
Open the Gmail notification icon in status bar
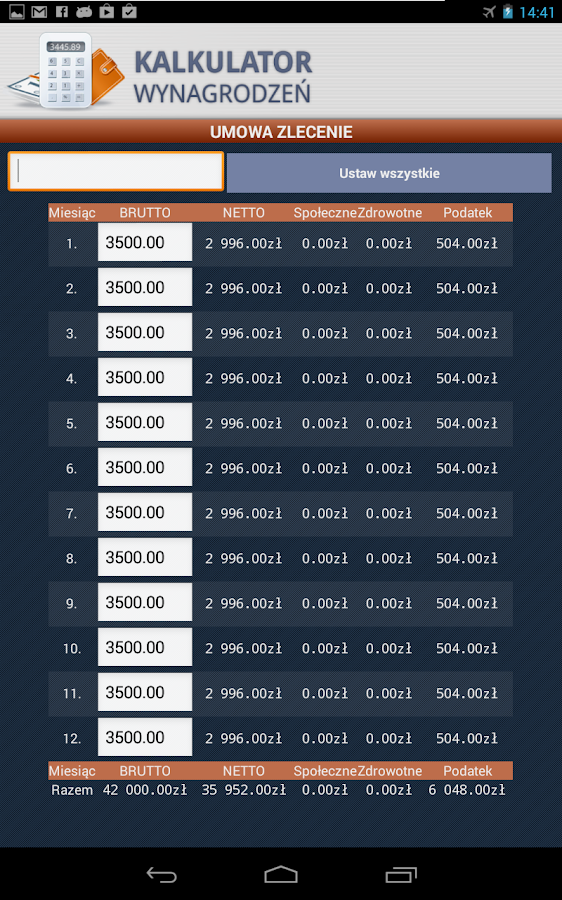tap(39, 11)
